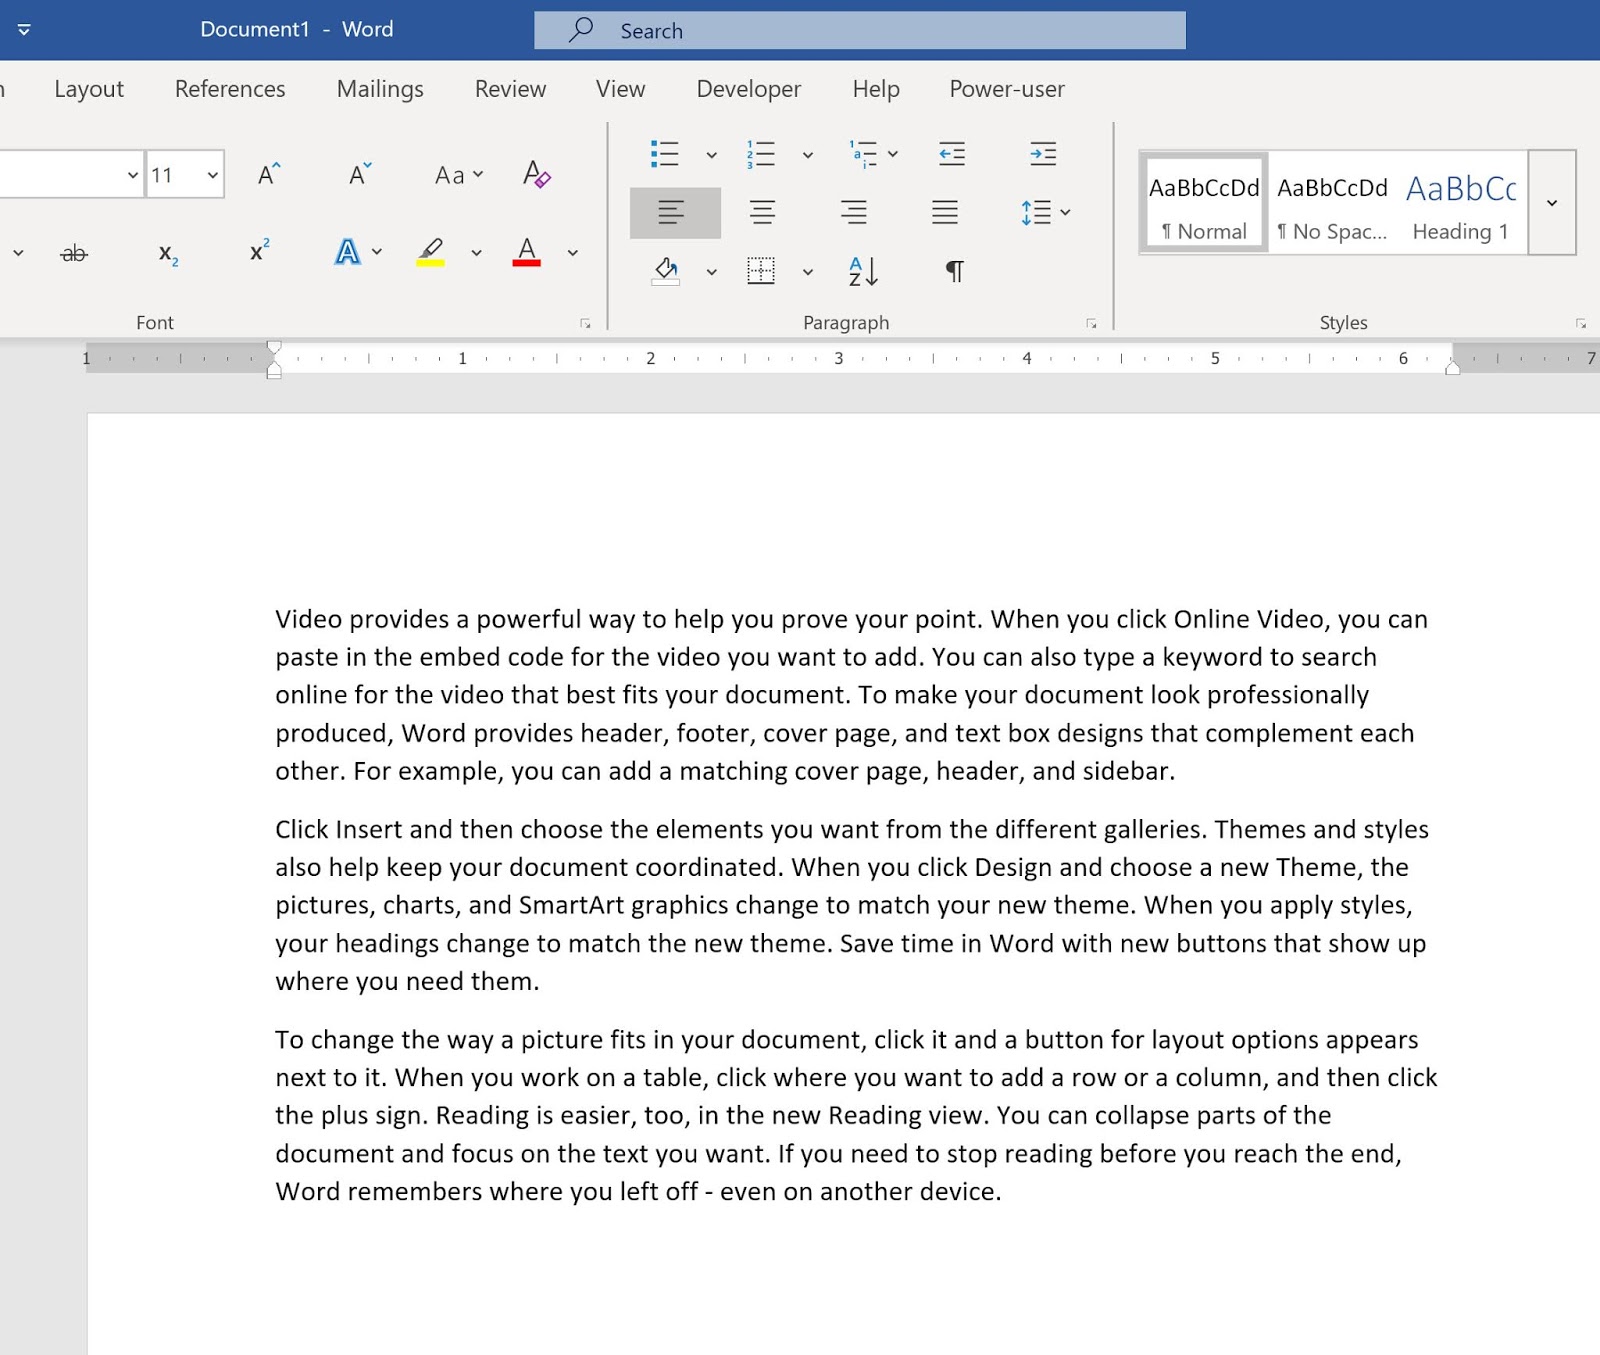Apply the Heading 1 style

pos(1461,200)
